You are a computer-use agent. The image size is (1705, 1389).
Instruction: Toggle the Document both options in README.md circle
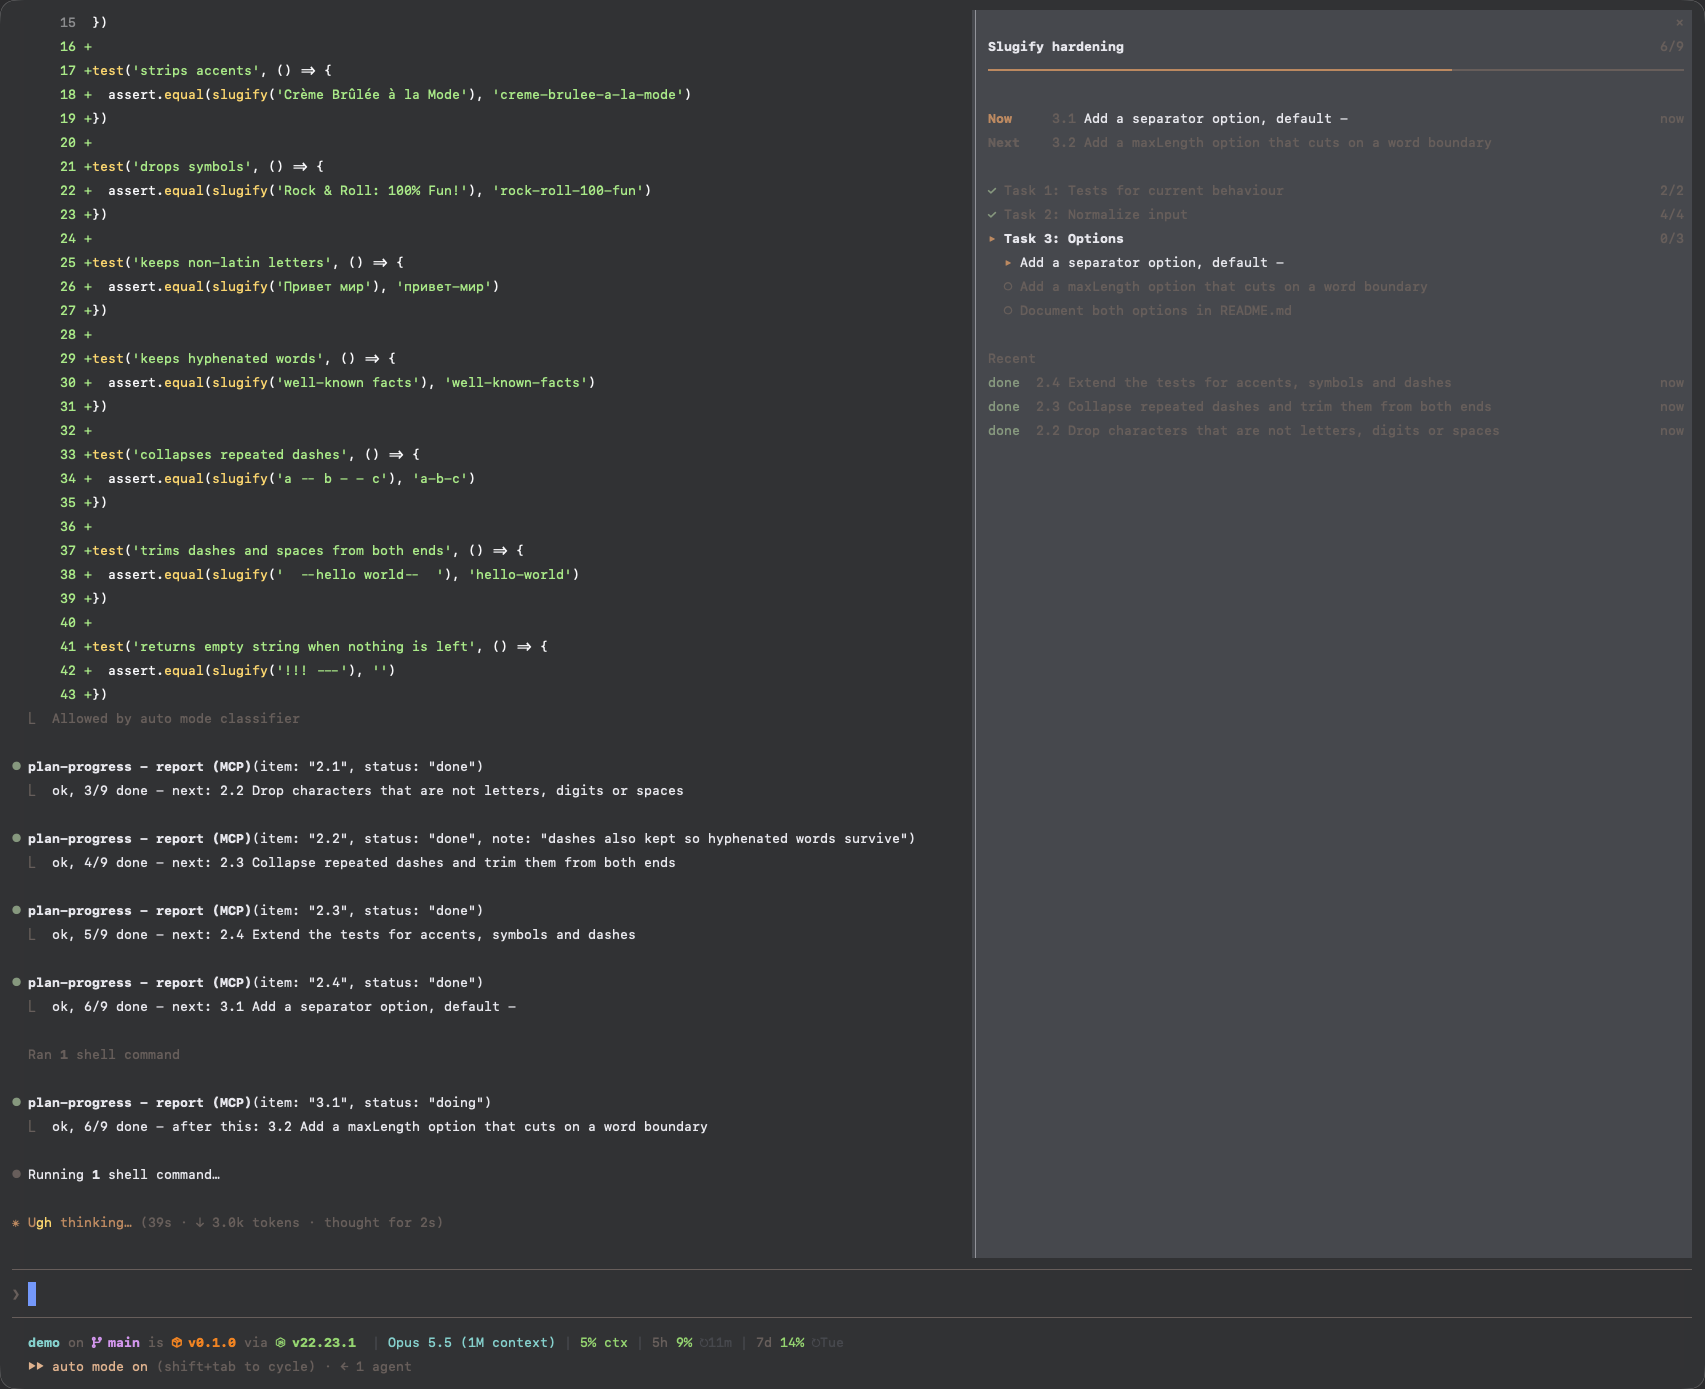coord(1008,311)
